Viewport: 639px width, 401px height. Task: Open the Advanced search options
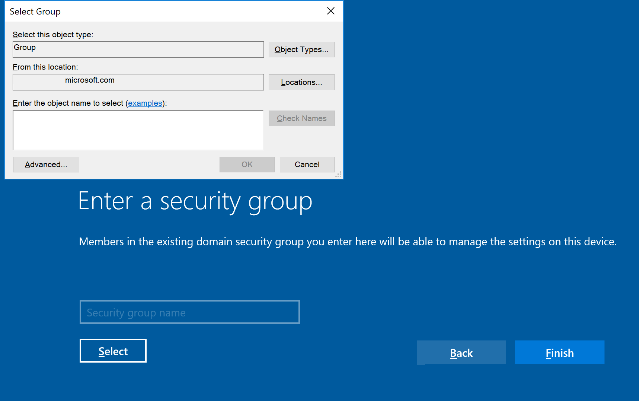(x=45, y=164)
